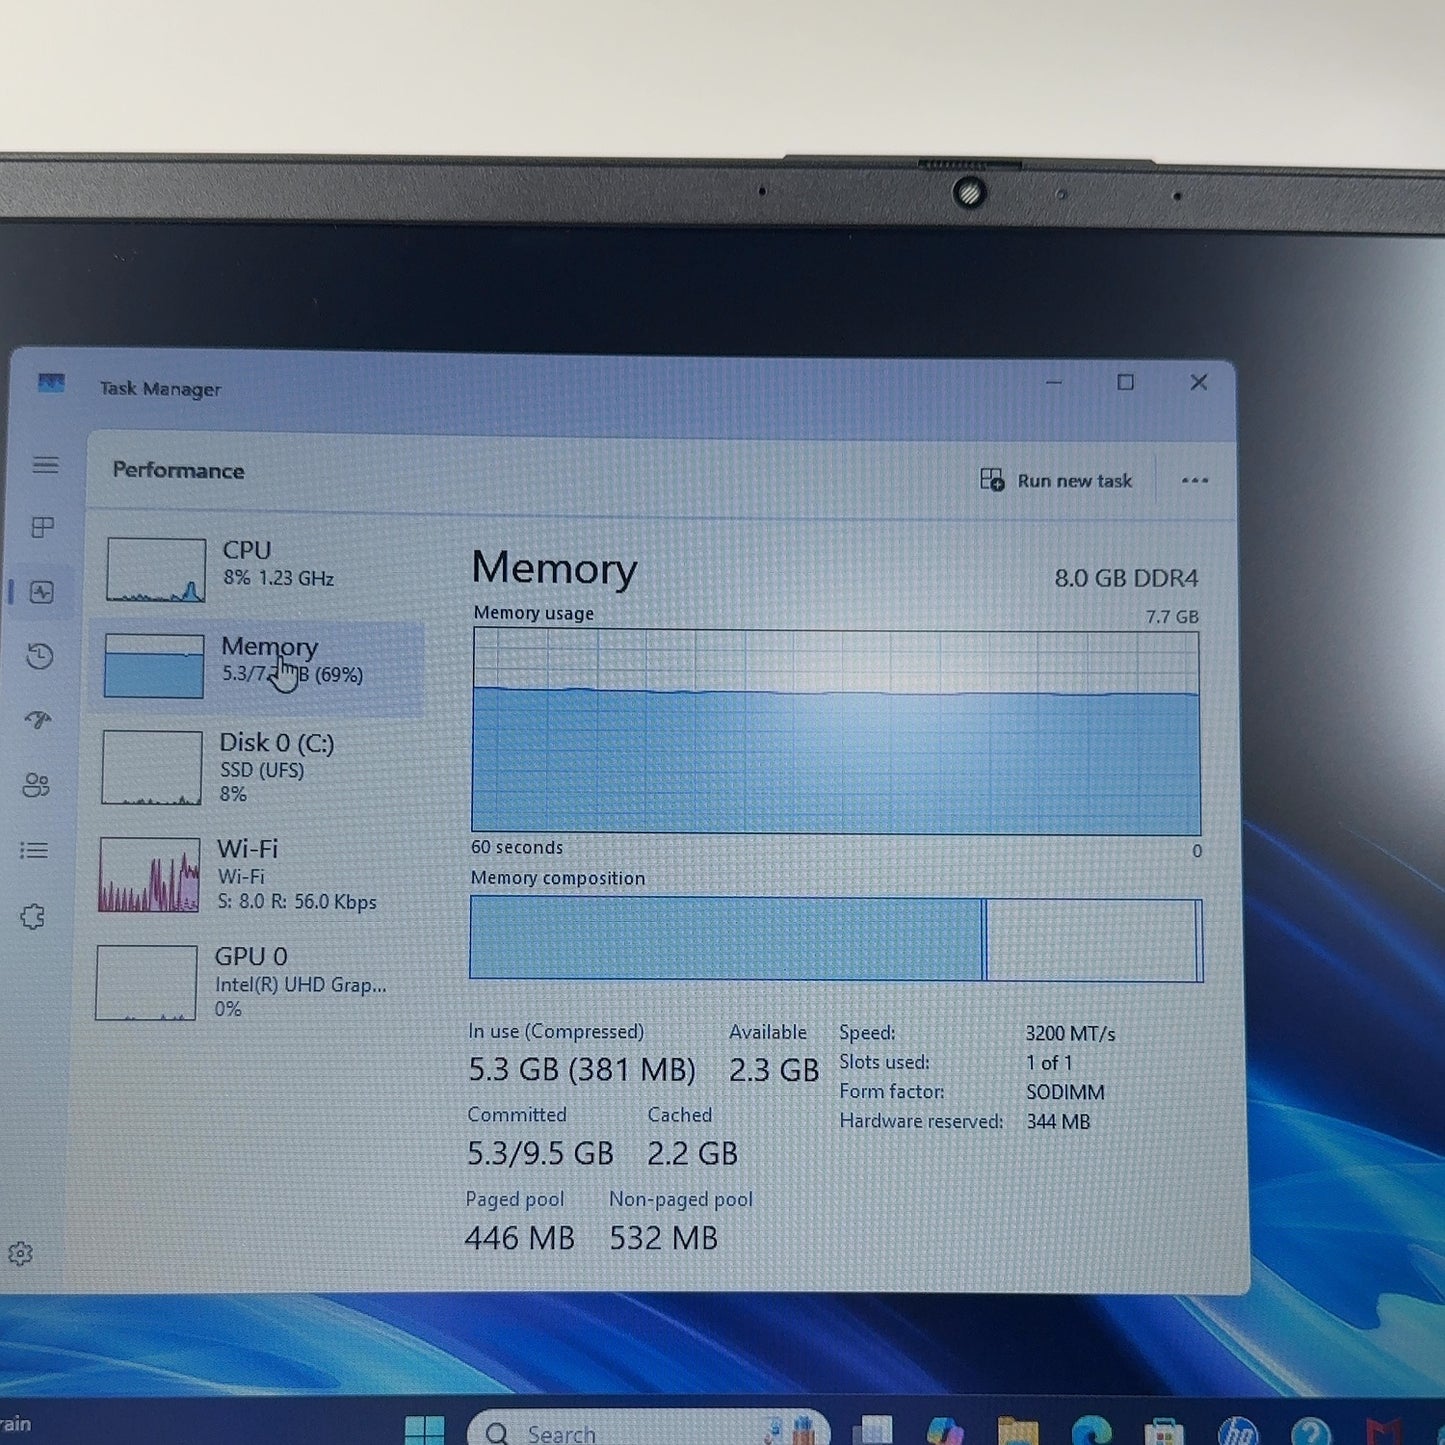
Task: Open the Task Manager hamburger navigation menu
Action: coord(45,465)
